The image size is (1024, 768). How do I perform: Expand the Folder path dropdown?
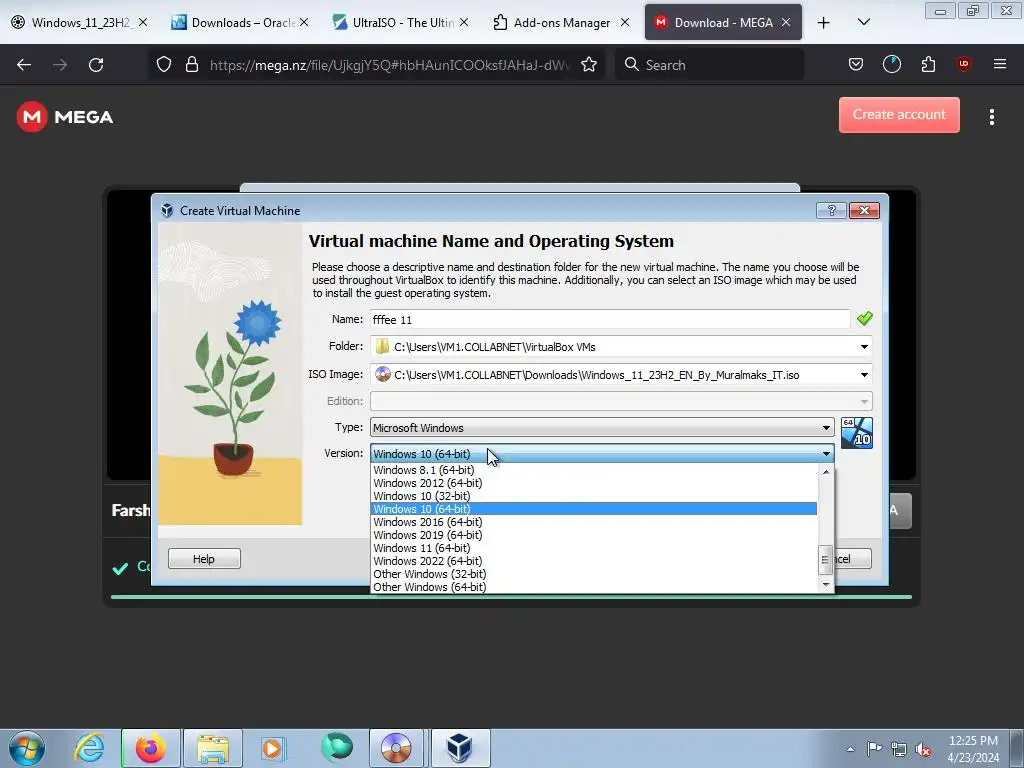(x=864, y=347)
